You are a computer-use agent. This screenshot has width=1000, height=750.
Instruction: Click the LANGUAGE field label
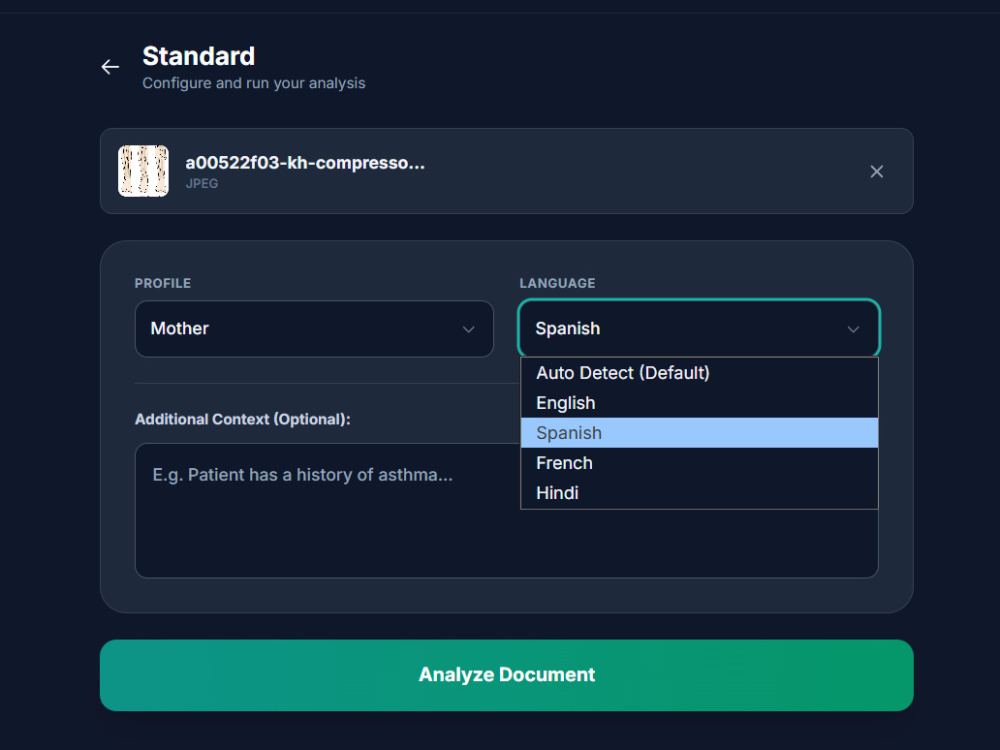pos(557,283)
